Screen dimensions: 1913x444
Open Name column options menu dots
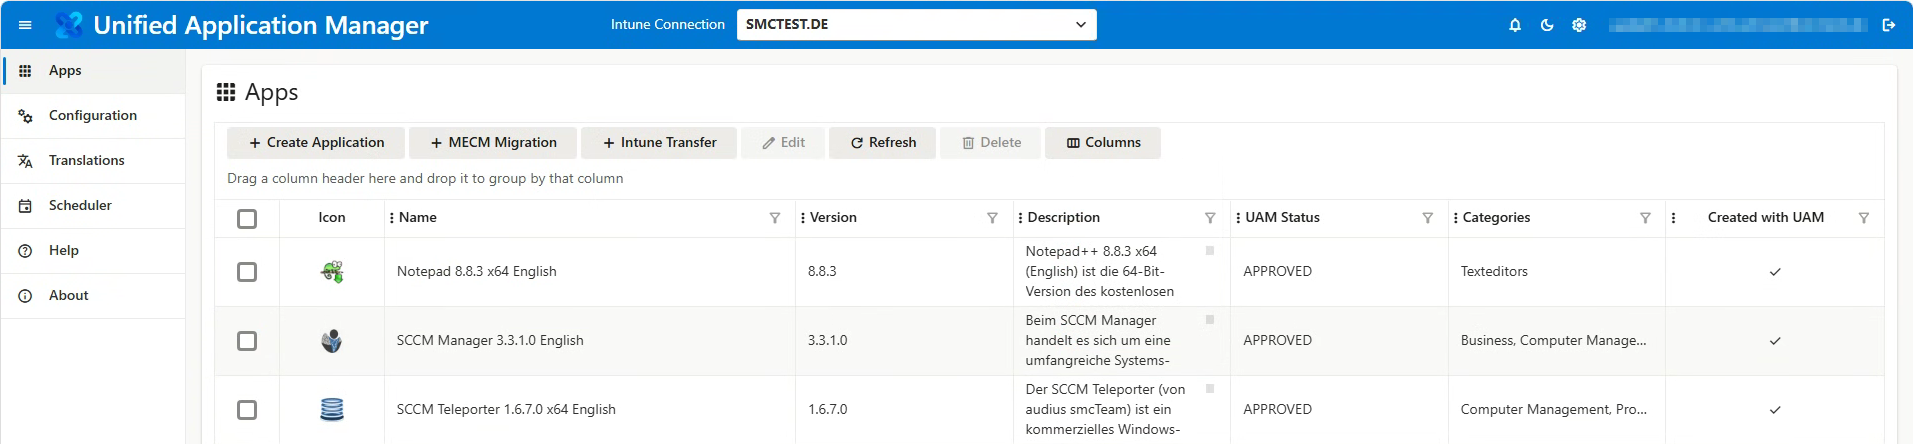click(391, 218)
